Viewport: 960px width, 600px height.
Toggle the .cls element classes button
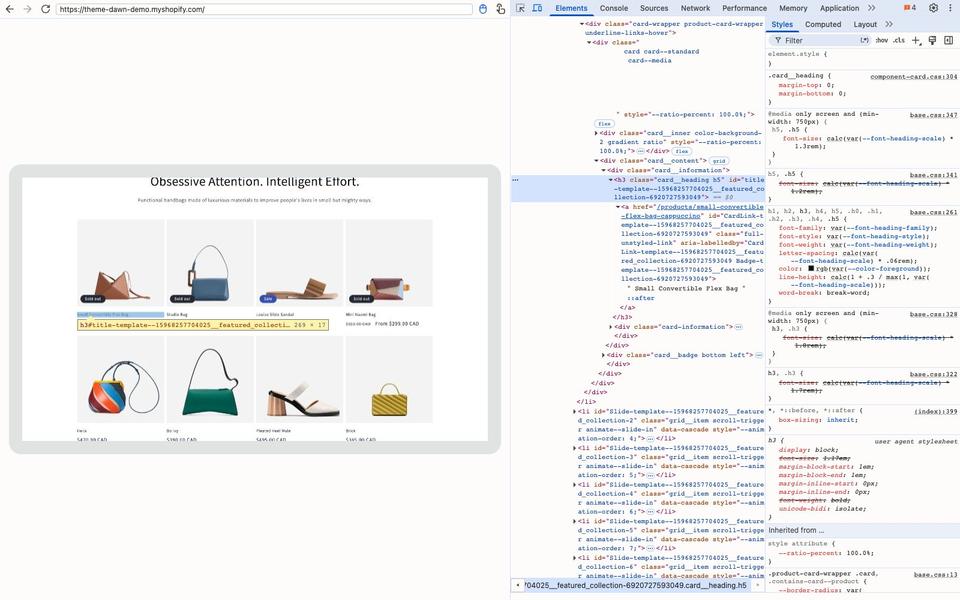point(899,40)
